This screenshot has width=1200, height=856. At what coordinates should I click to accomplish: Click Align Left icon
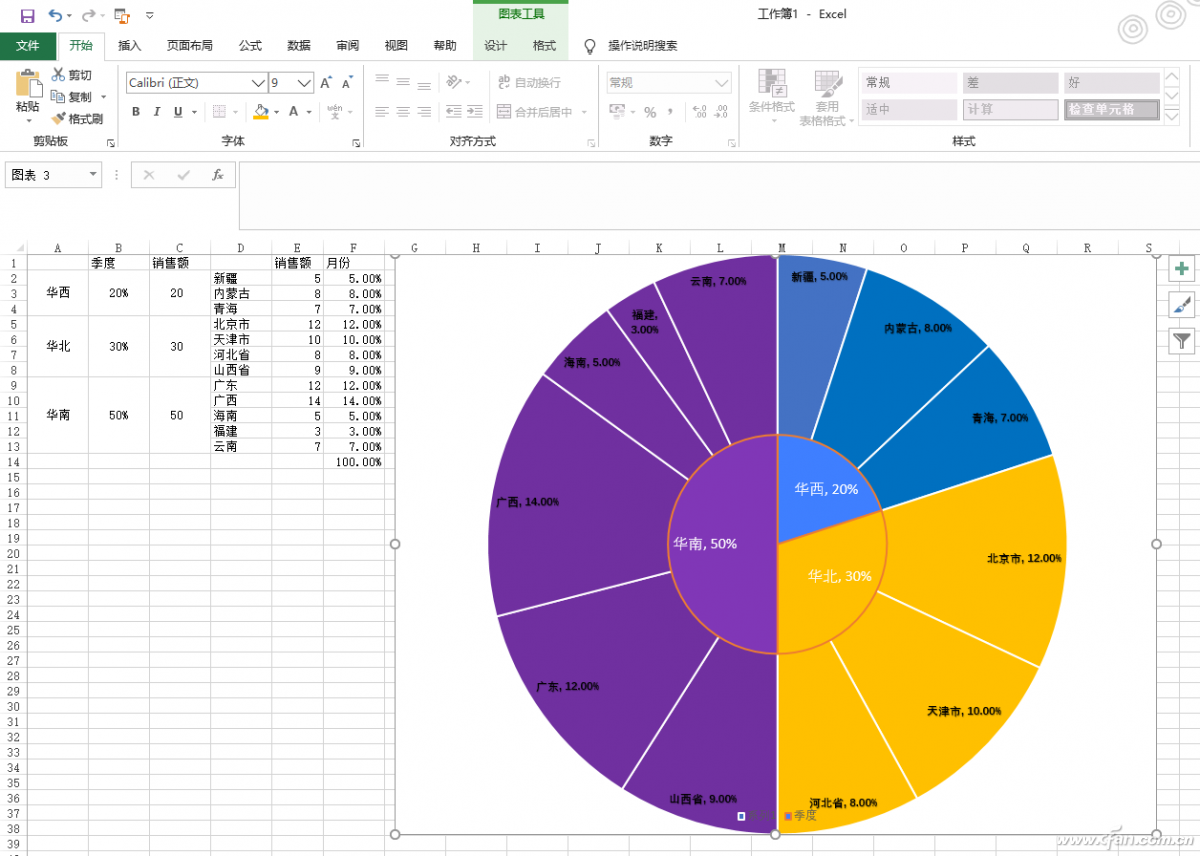coord(382,112)
